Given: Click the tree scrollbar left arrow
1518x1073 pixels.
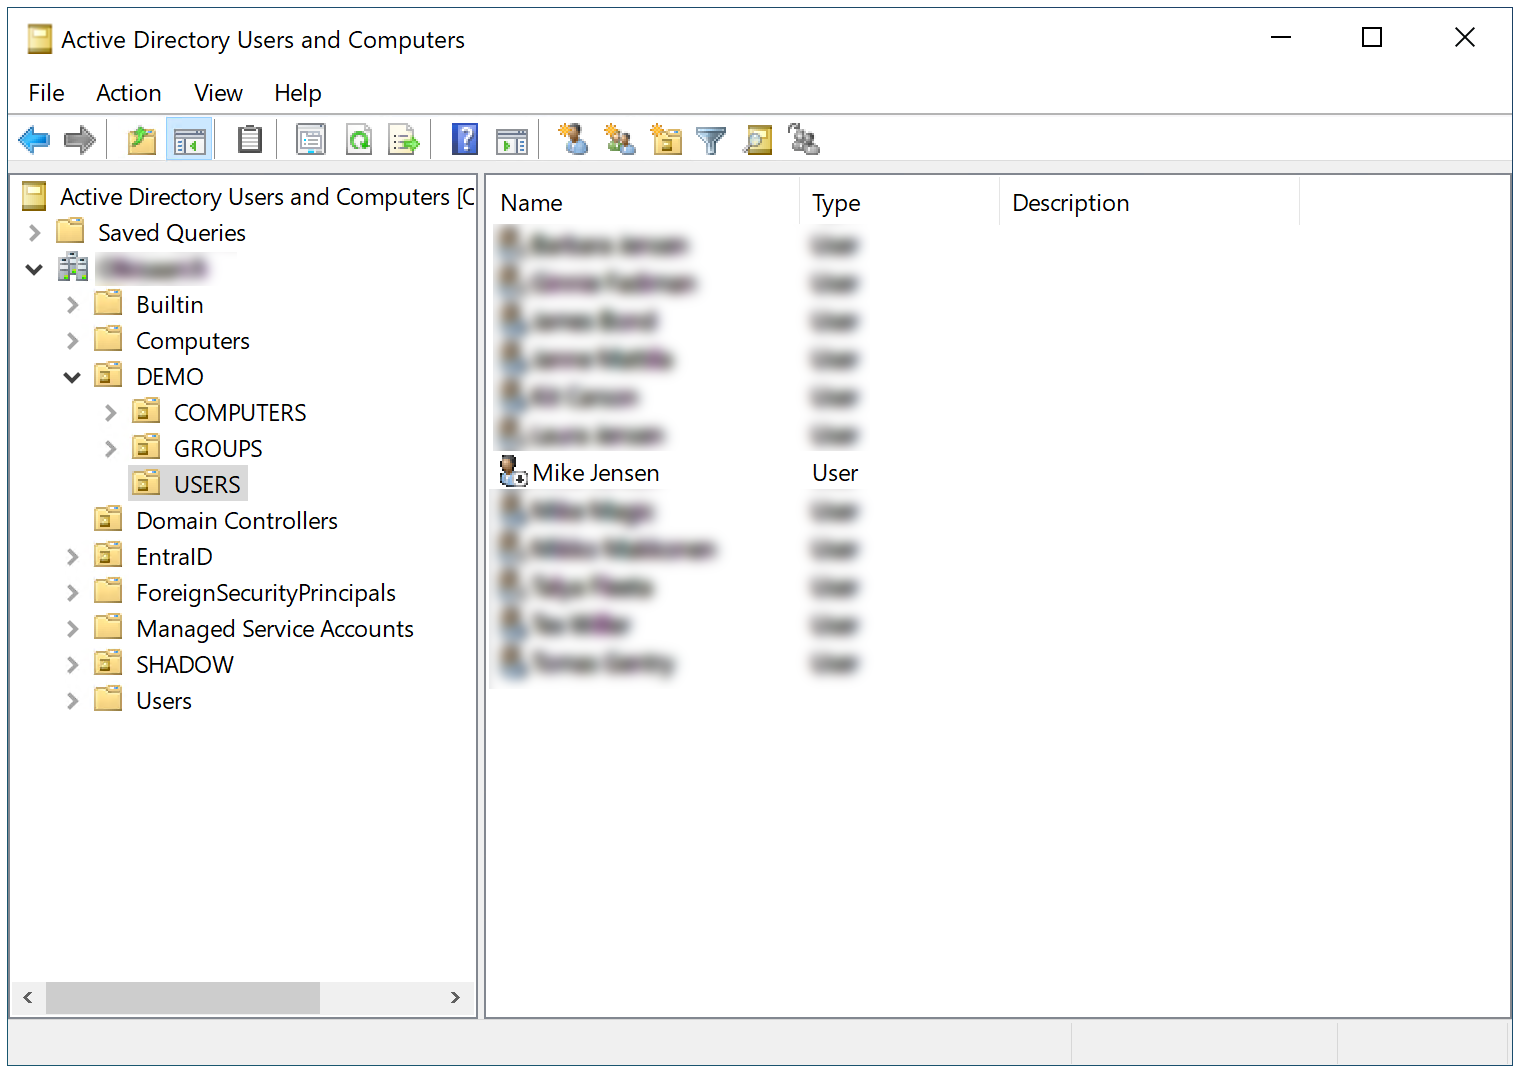Looking at the screenshot, I should pos(28,997).
